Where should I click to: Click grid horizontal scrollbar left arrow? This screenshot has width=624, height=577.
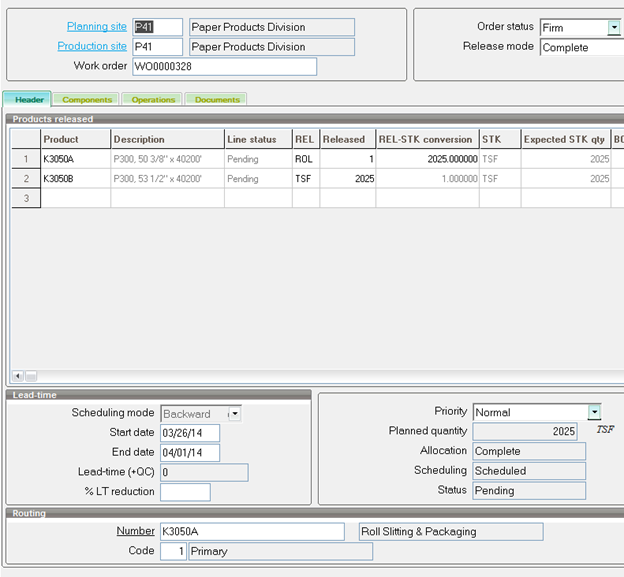[17, 376]
